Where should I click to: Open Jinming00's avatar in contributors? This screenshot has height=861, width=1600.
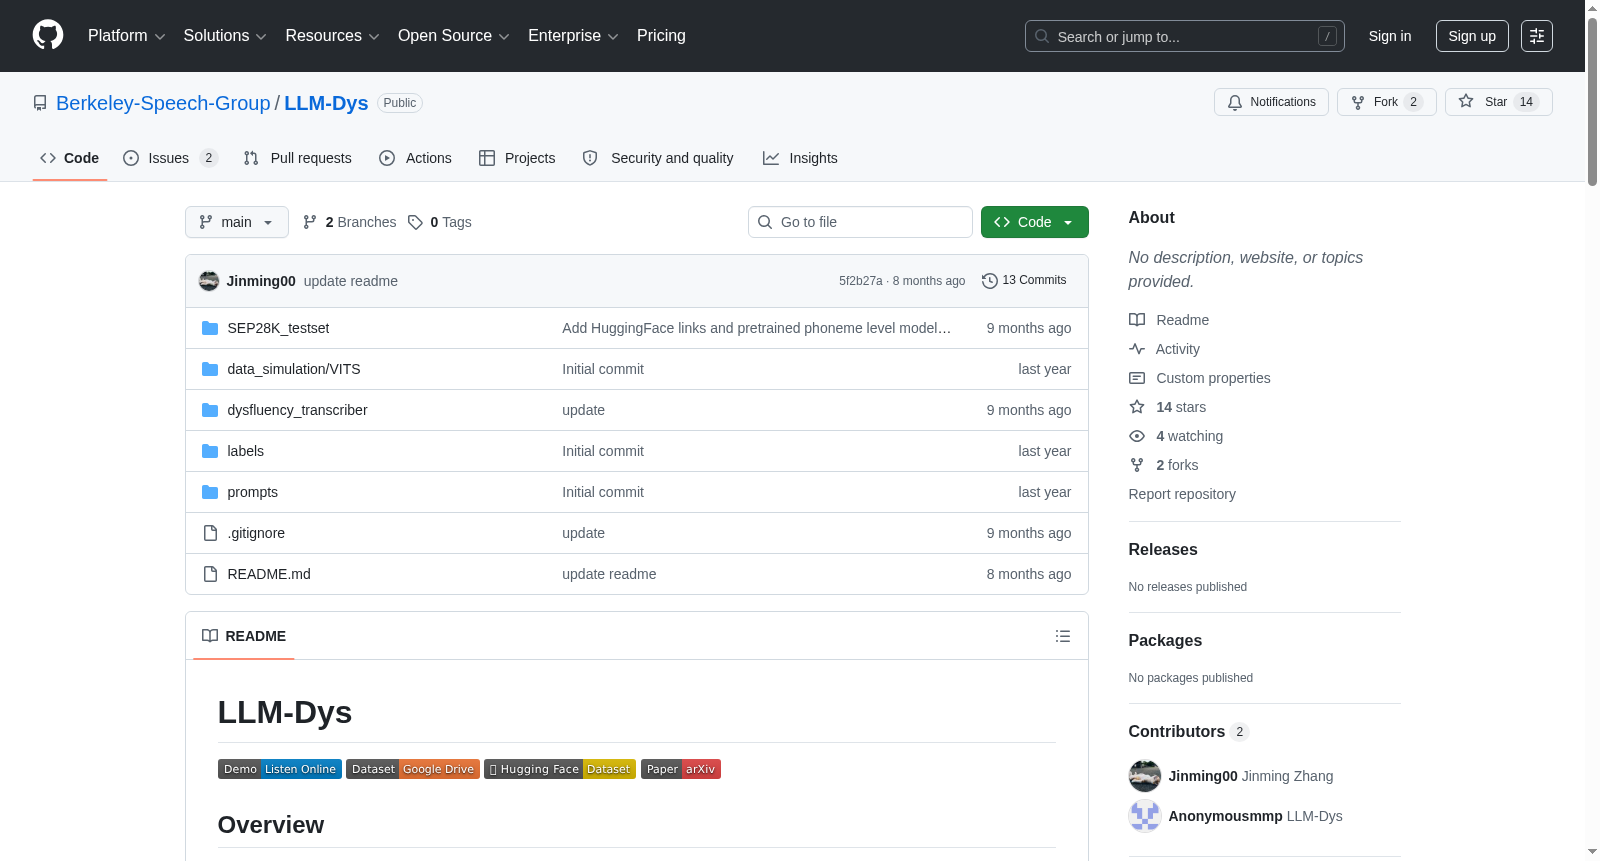[x=1145, y=776]
